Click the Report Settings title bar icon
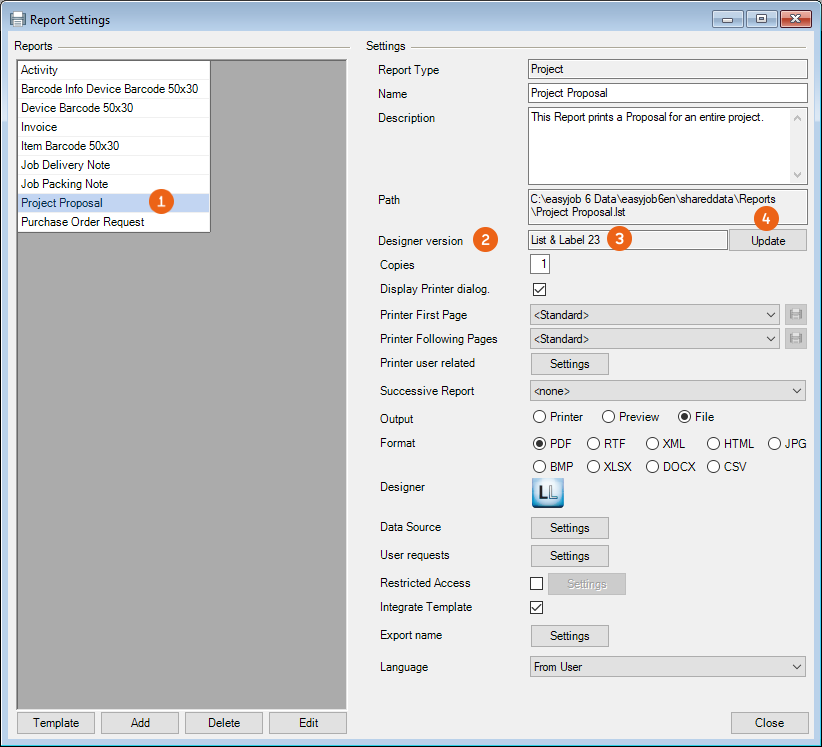 pos(17,19)
